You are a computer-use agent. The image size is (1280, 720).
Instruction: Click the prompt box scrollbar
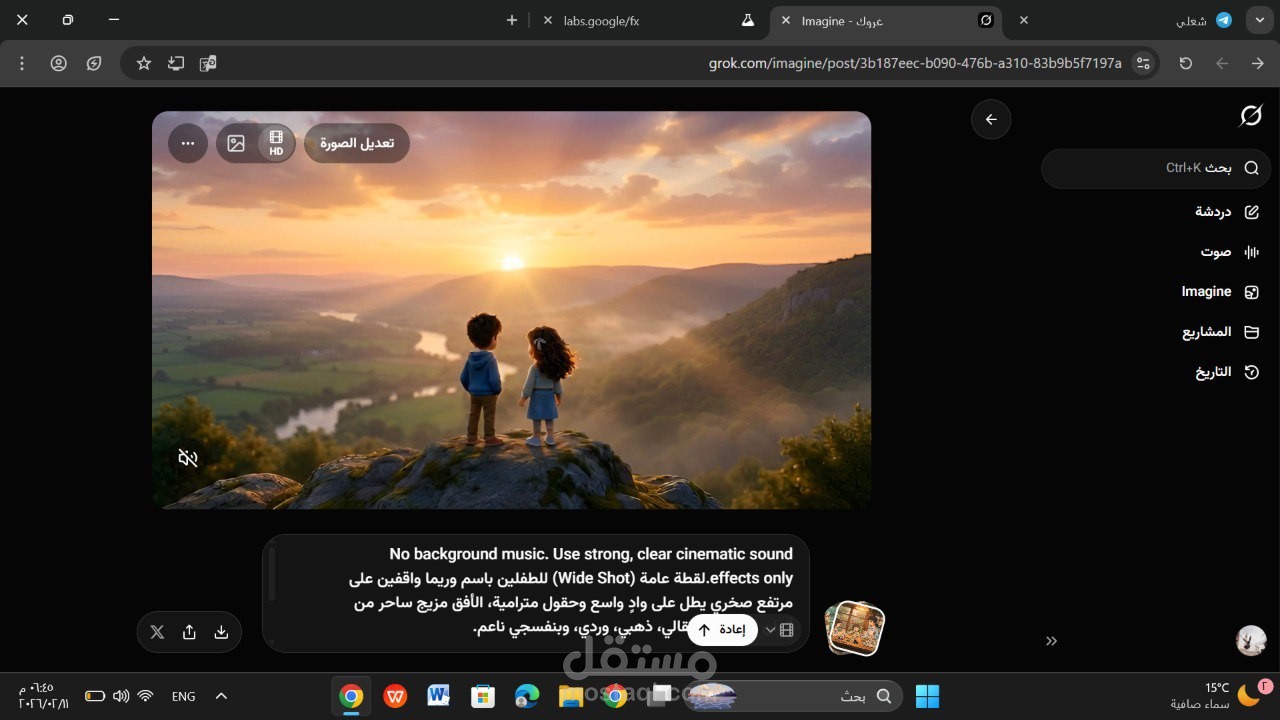click(271, 574)
